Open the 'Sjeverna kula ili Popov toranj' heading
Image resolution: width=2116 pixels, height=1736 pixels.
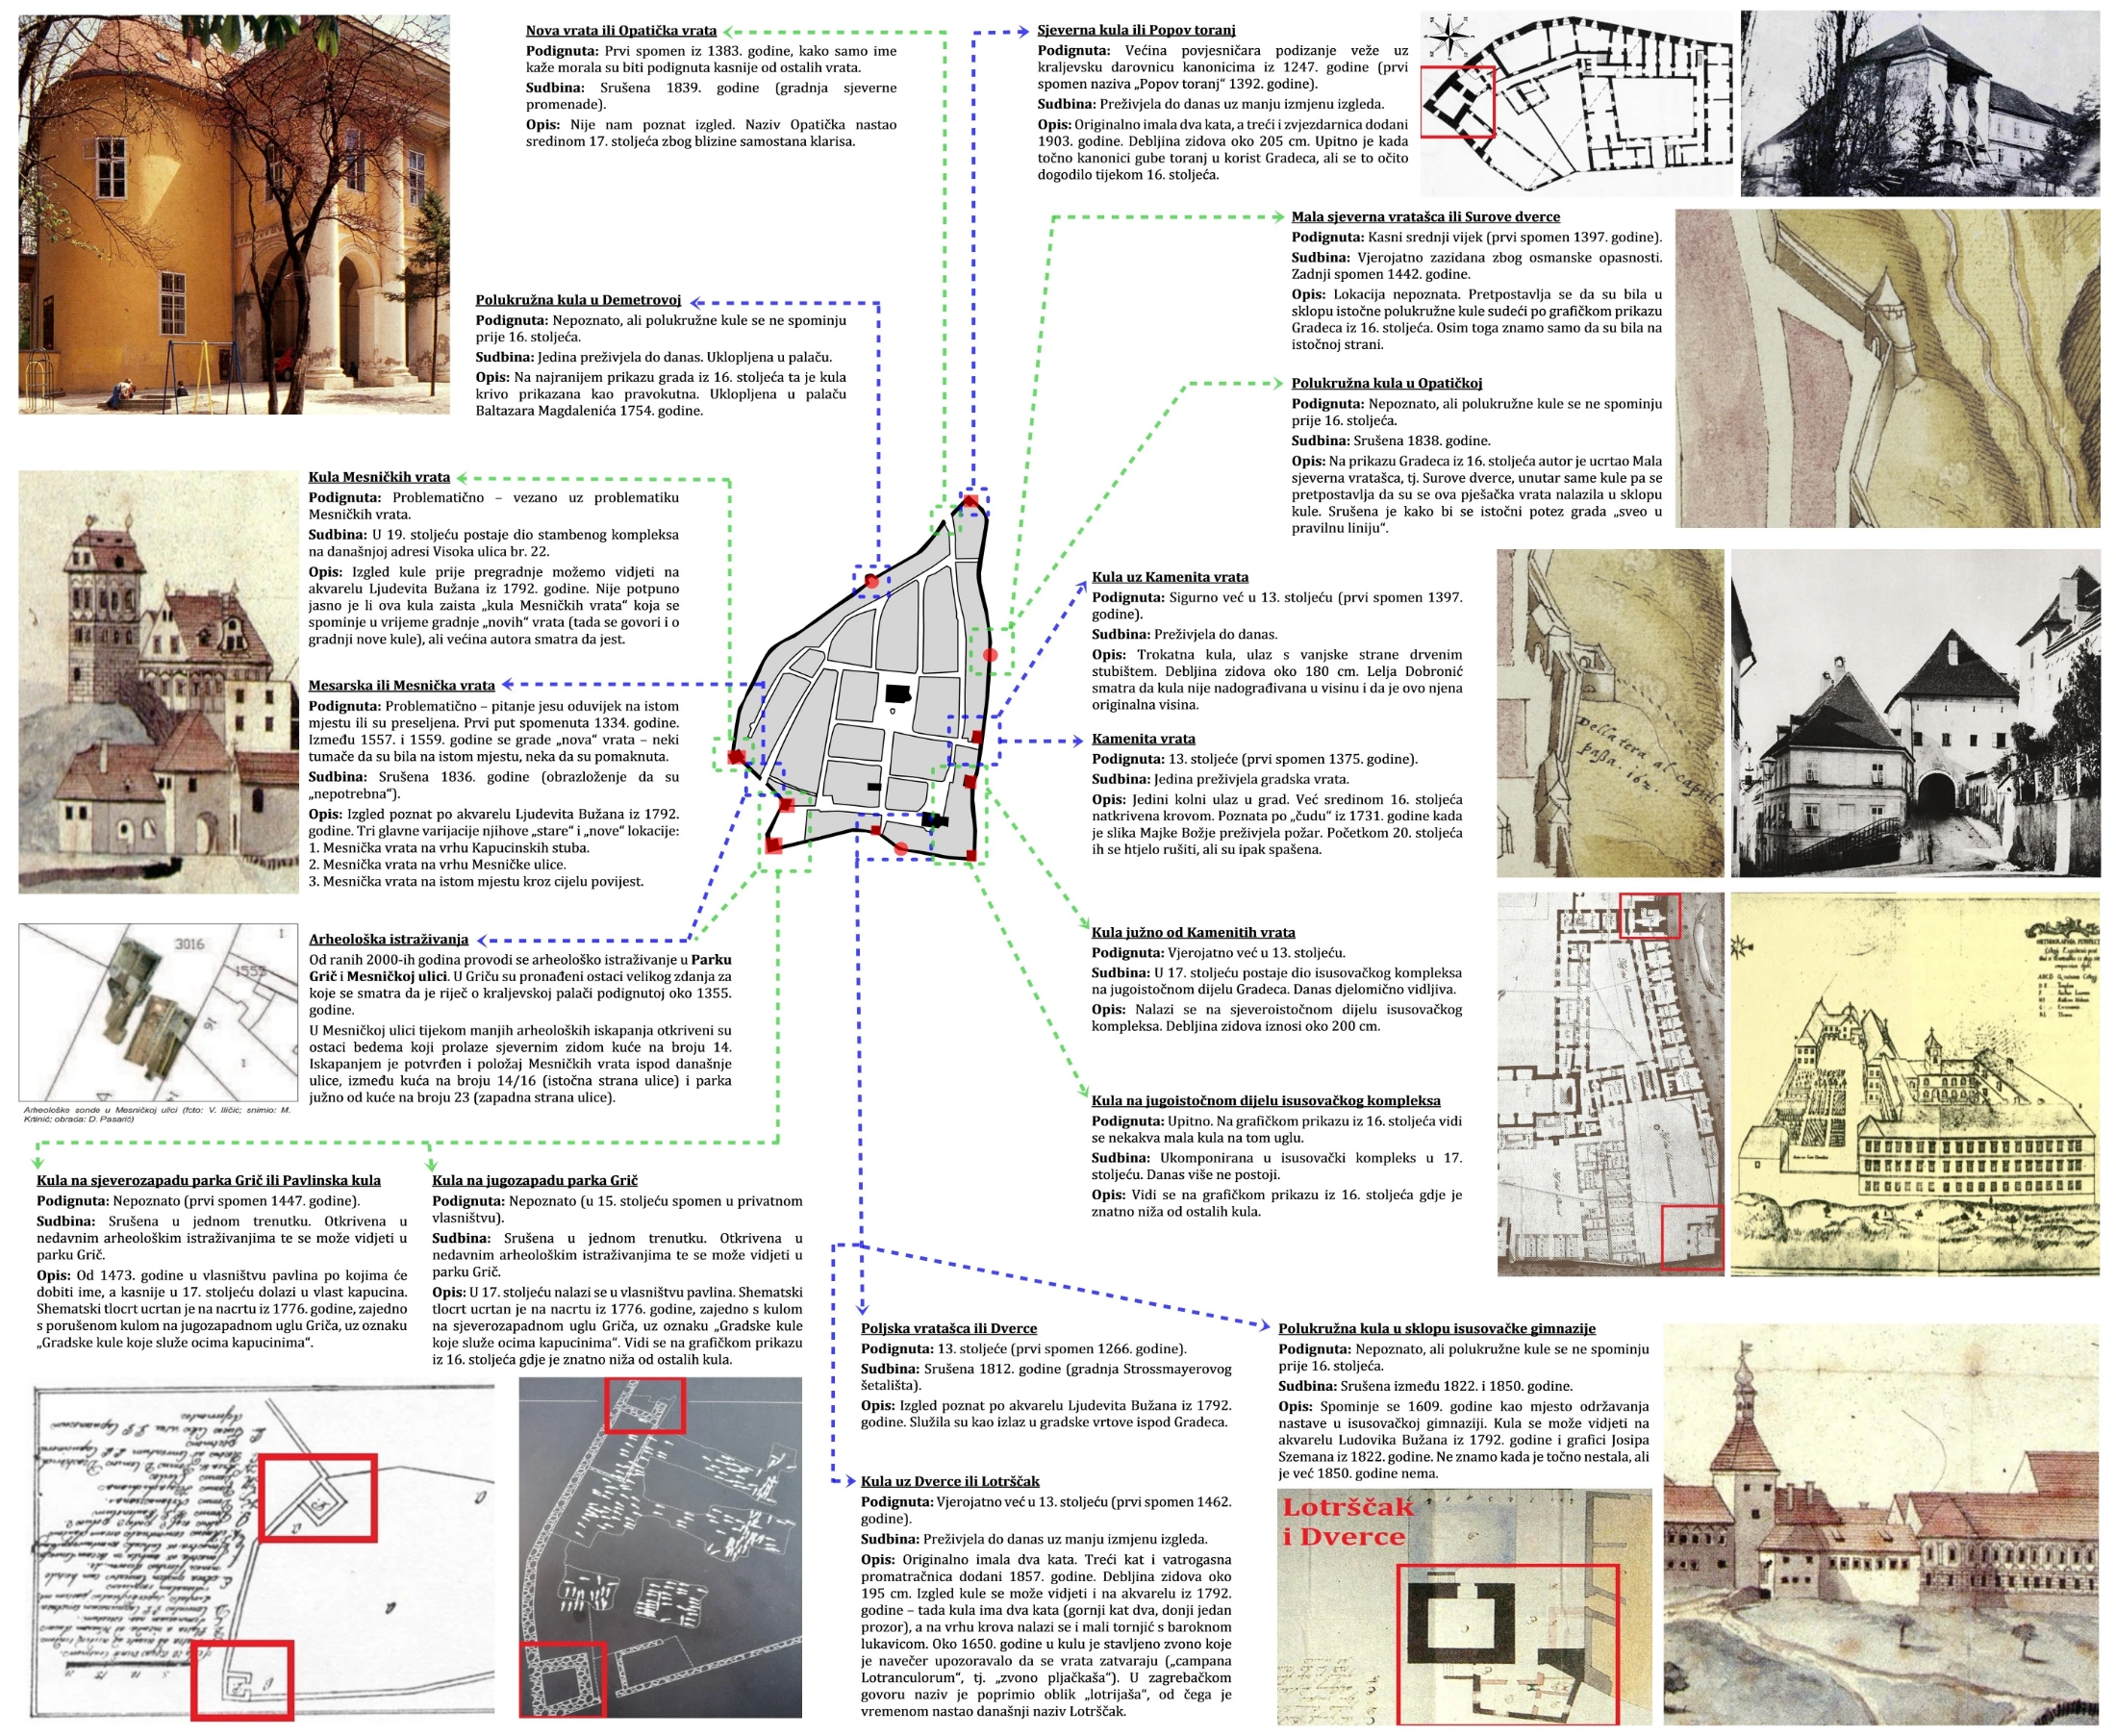click(x=1135, y=30)
